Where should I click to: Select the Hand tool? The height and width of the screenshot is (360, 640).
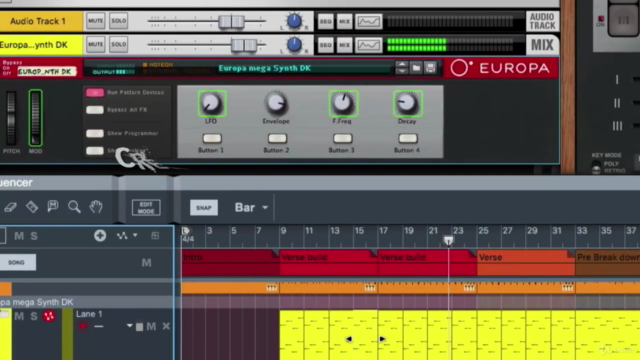pos(96,207)
